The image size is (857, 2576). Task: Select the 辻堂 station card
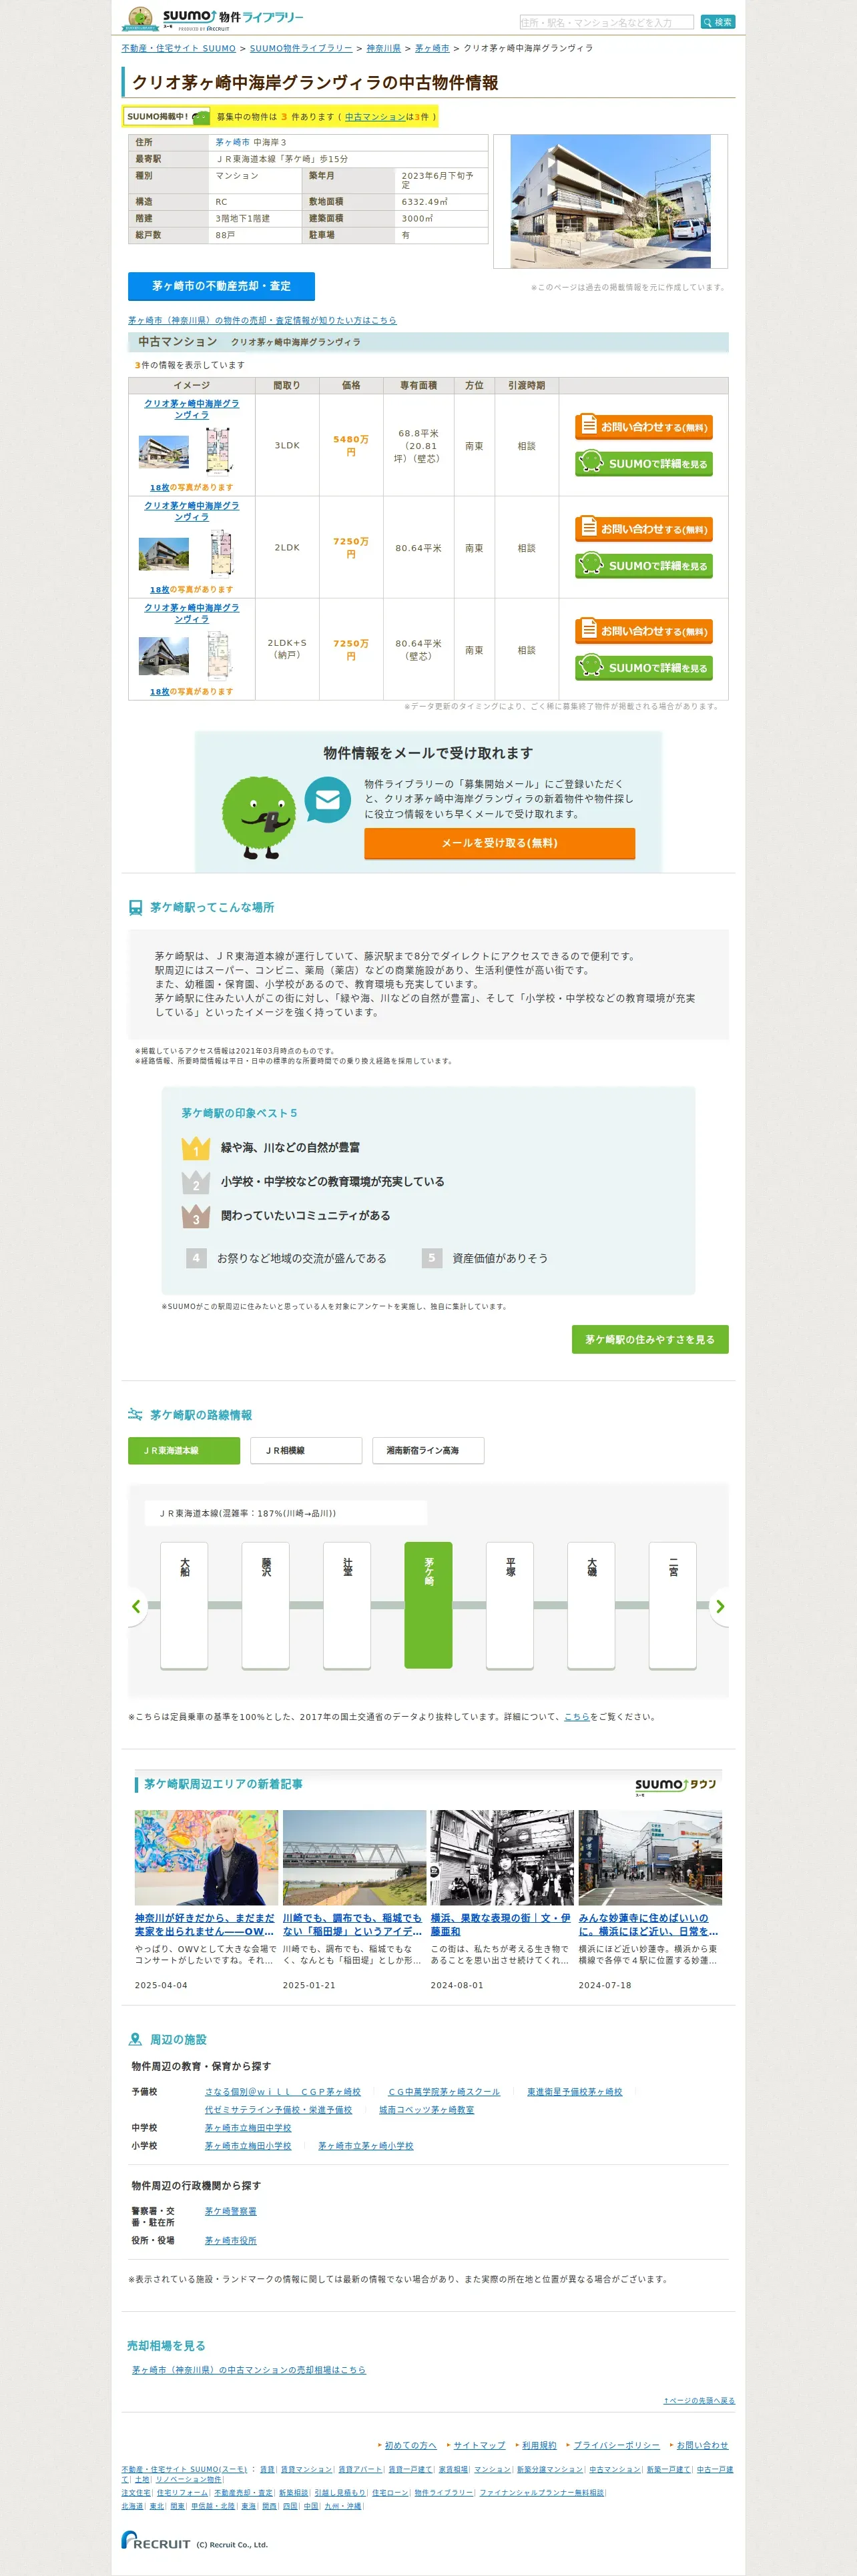point(347,1605)
